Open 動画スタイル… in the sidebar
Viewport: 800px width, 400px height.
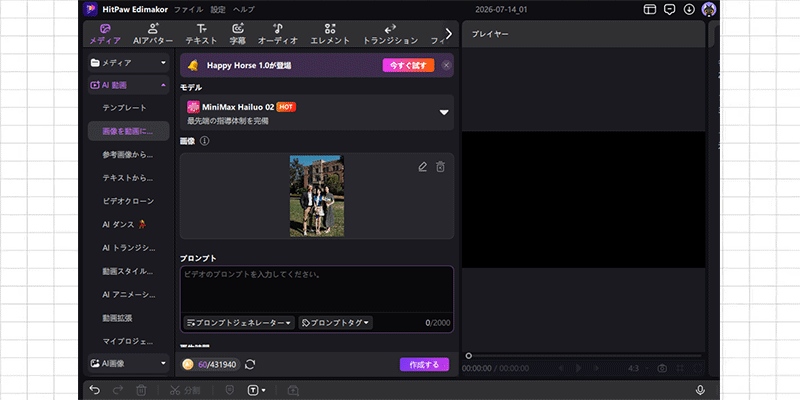click(x=128, y=271)
